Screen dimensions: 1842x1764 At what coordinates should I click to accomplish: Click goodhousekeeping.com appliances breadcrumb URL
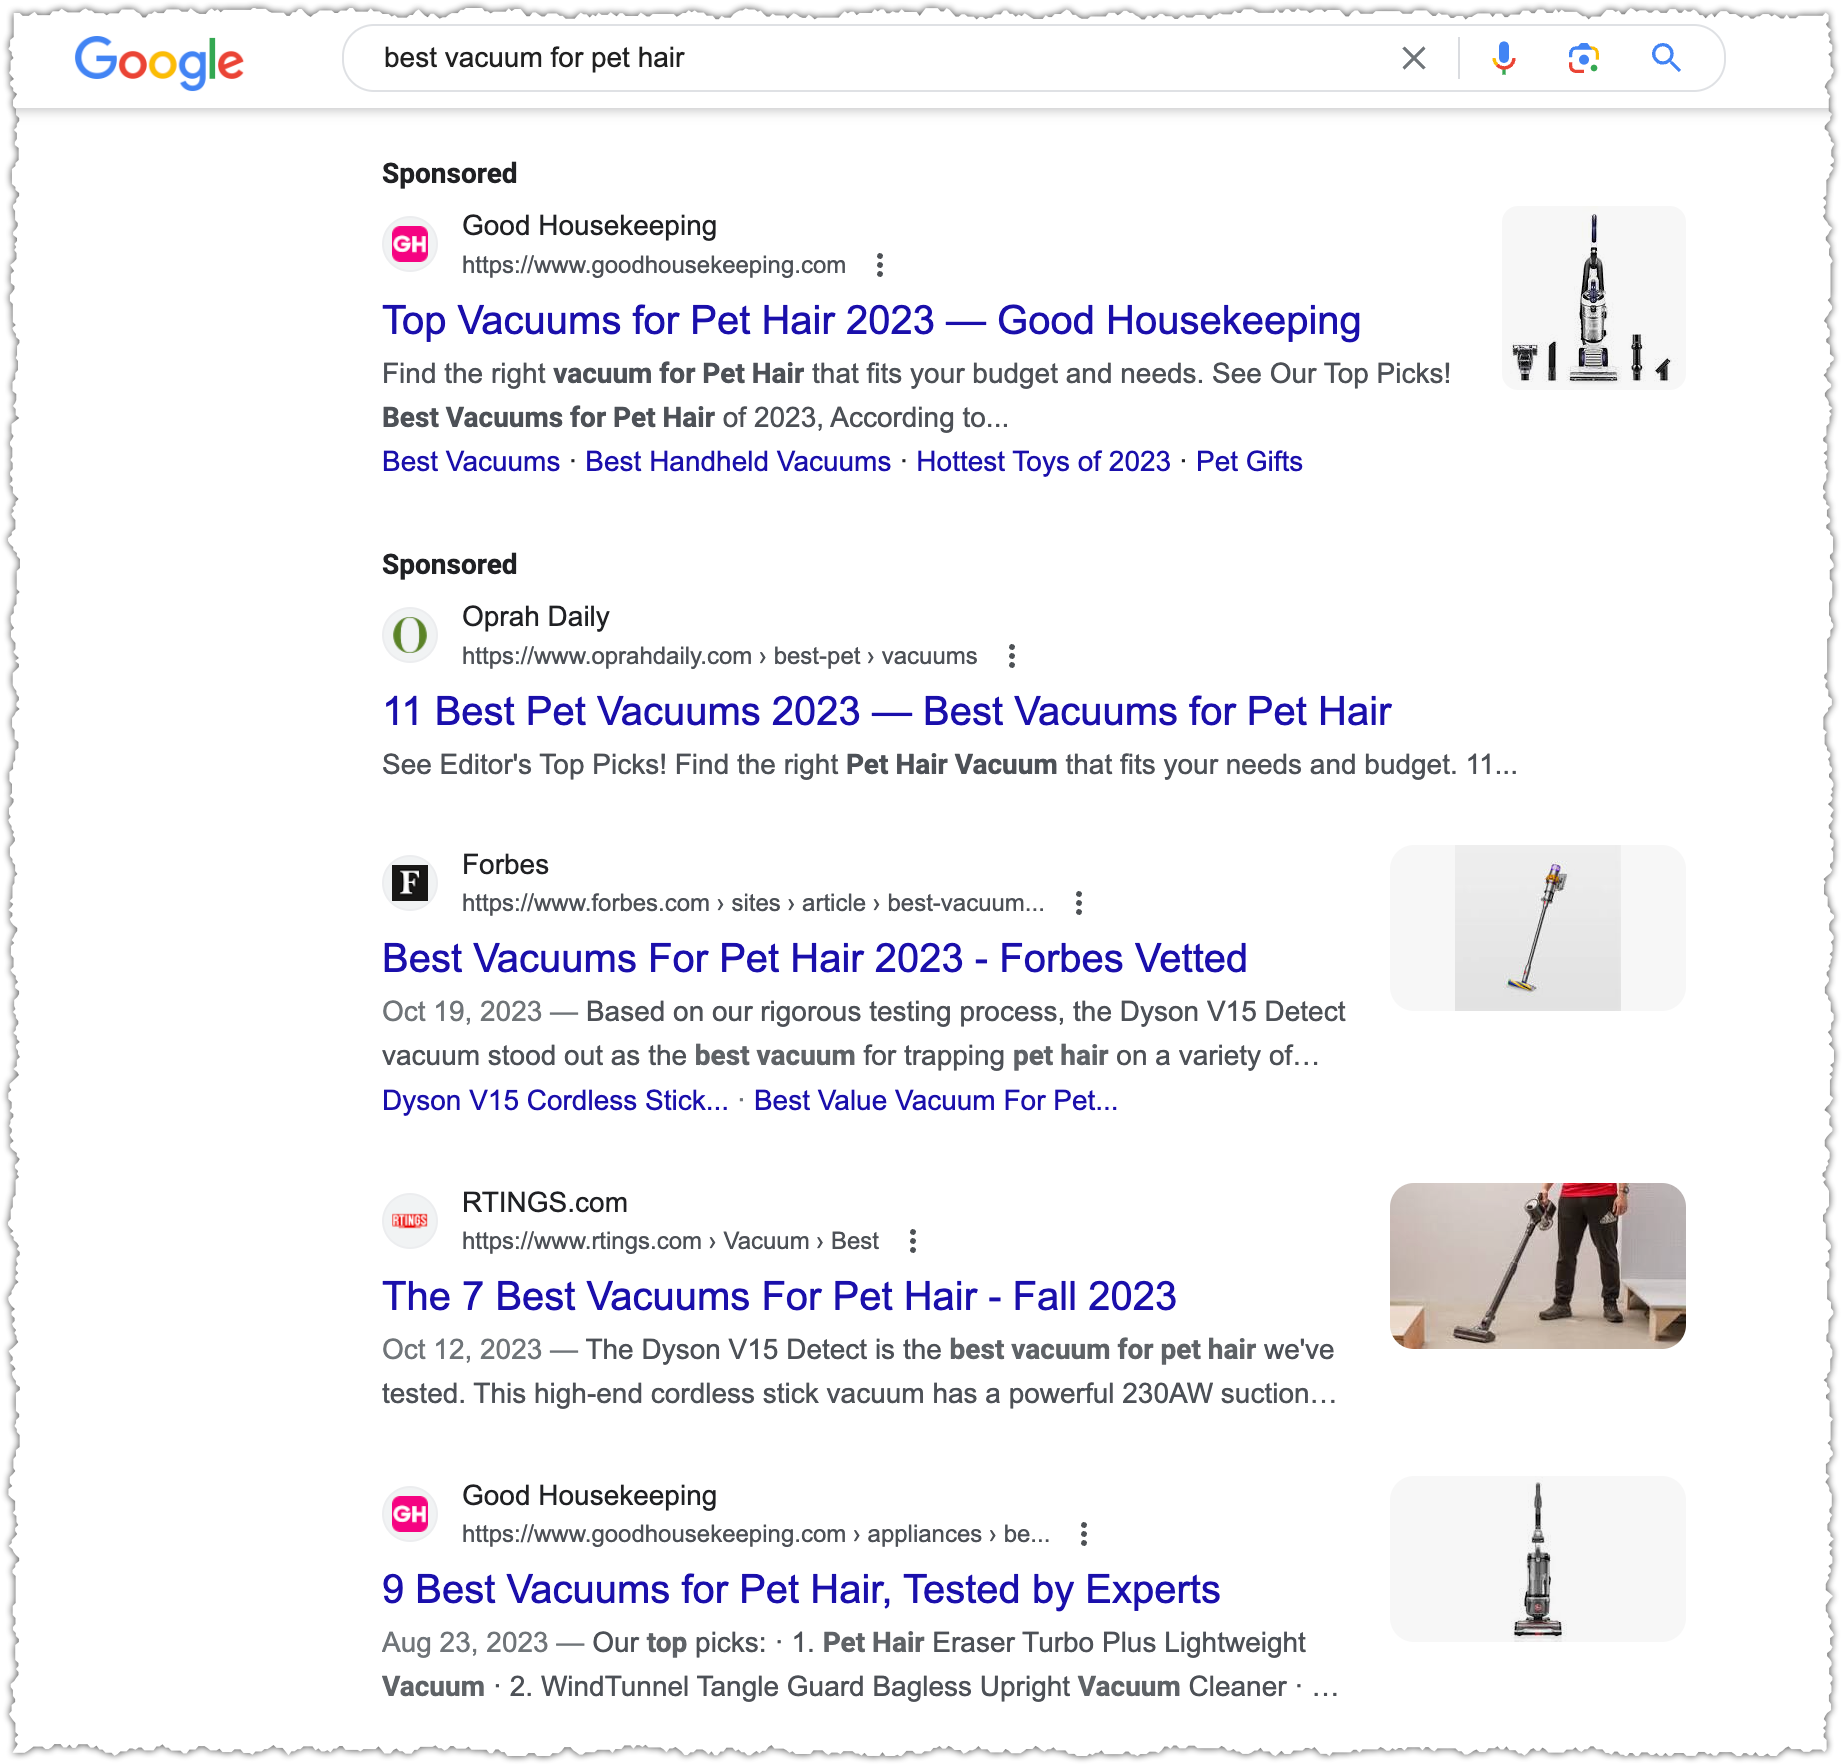click(x=756, y=1534)
